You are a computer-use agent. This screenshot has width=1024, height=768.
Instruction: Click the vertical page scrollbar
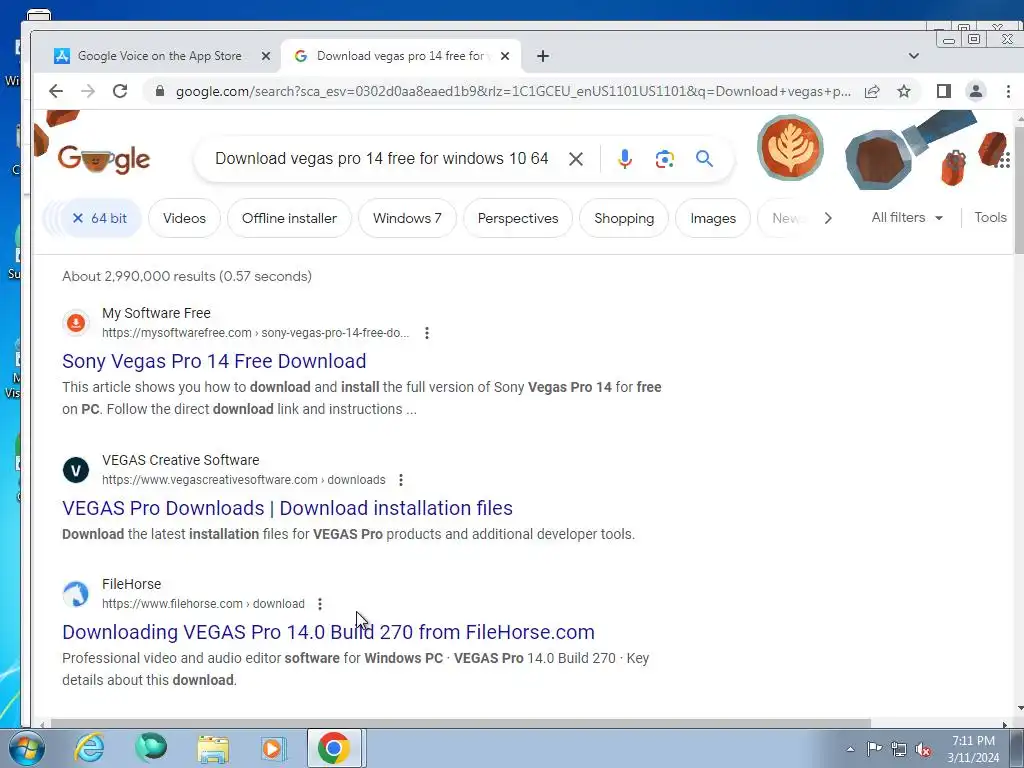pyautogui.click(x=1019, y=189)
